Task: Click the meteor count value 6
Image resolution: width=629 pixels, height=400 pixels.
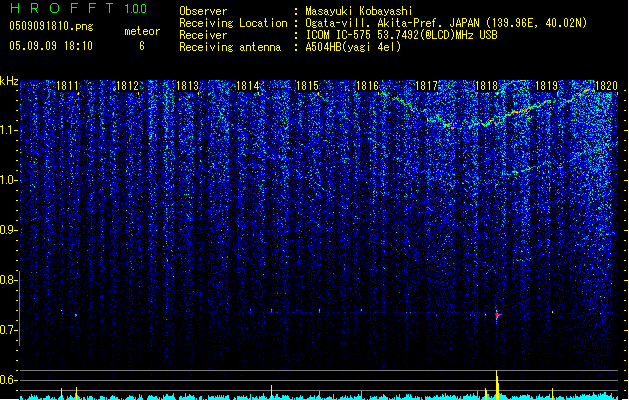Action: [142, 46]
